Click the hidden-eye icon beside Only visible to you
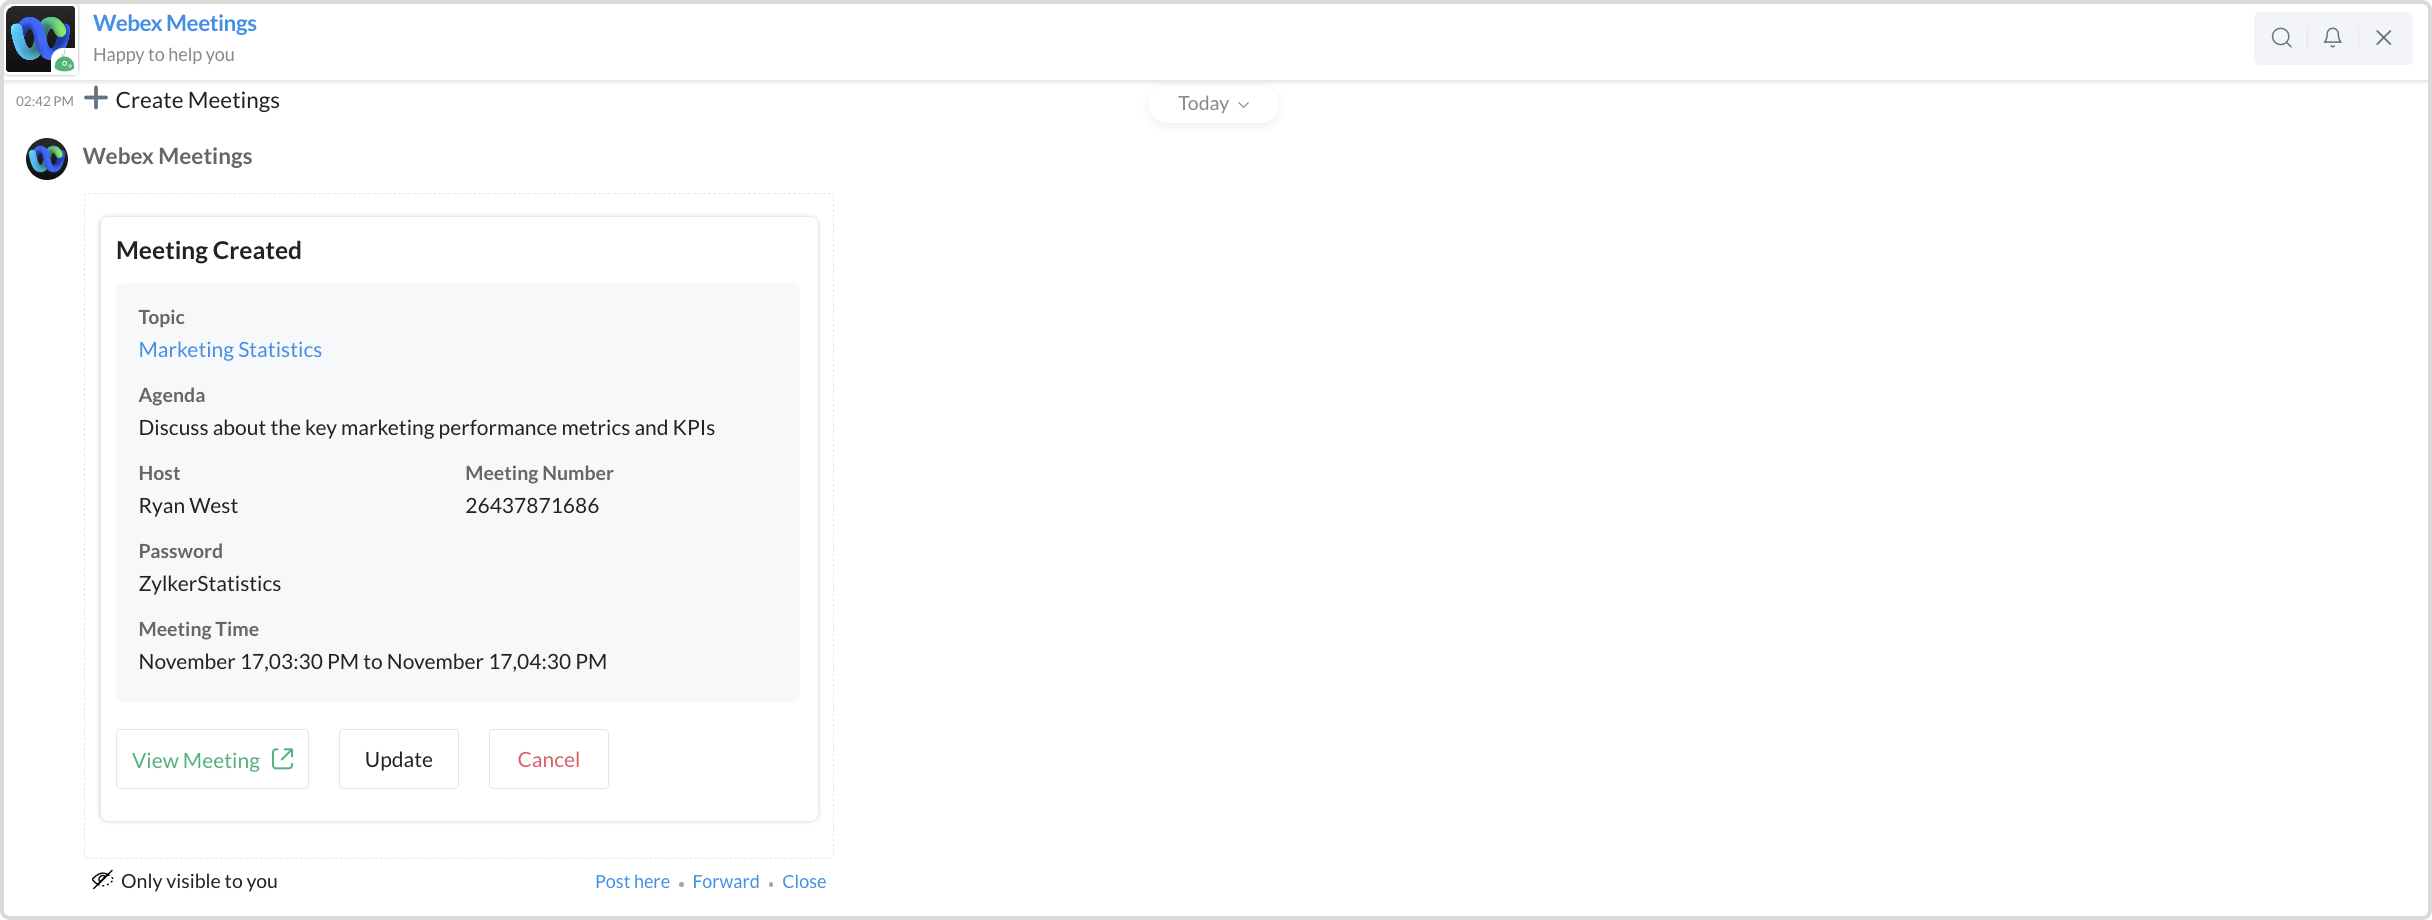This screenshot has height=920, width=2432. pyautogui.click(x=102, y=880)
